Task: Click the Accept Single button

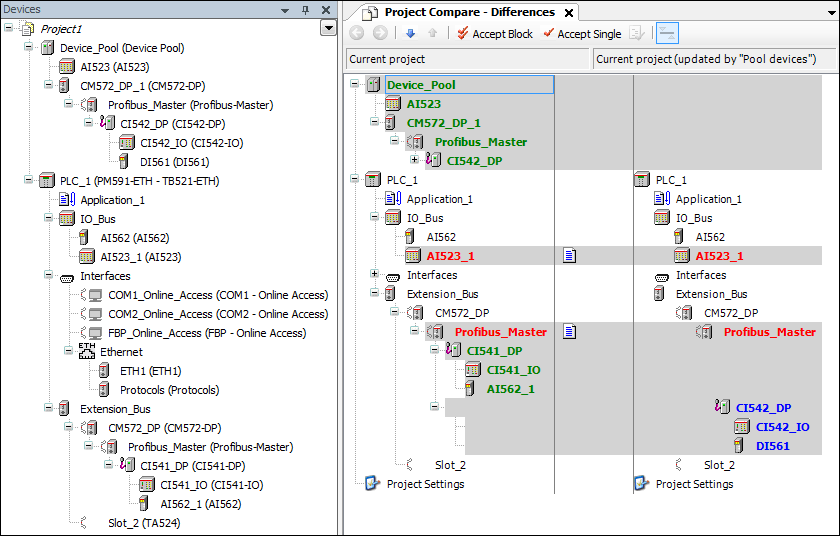Action: coord(581,33)
